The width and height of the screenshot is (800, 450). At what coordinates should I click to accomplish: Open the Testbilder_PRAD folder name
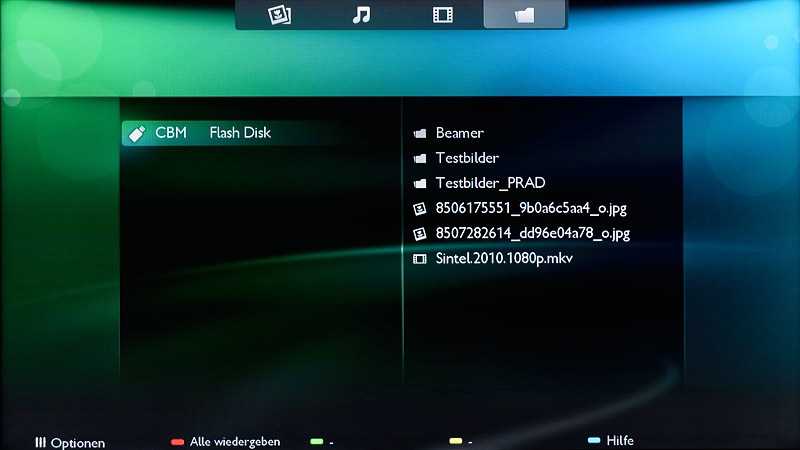point(490,183)
